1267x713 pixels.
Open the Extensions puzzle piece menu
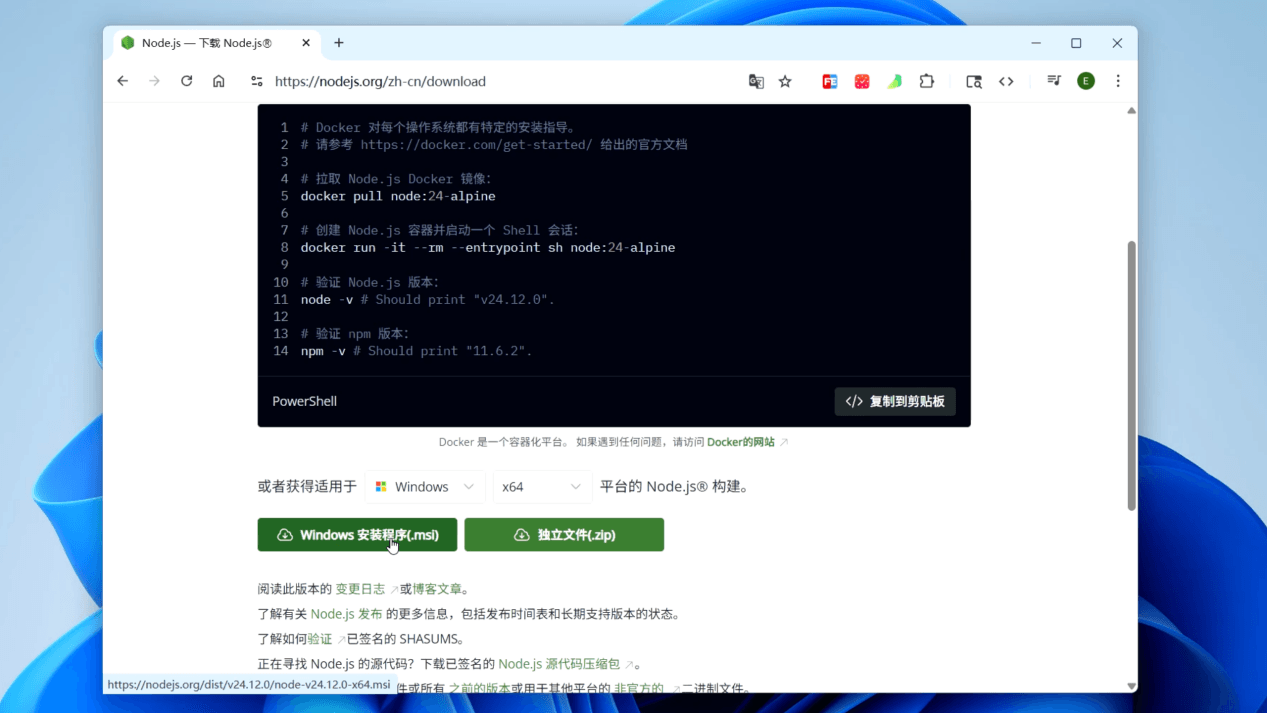[927, 82]
